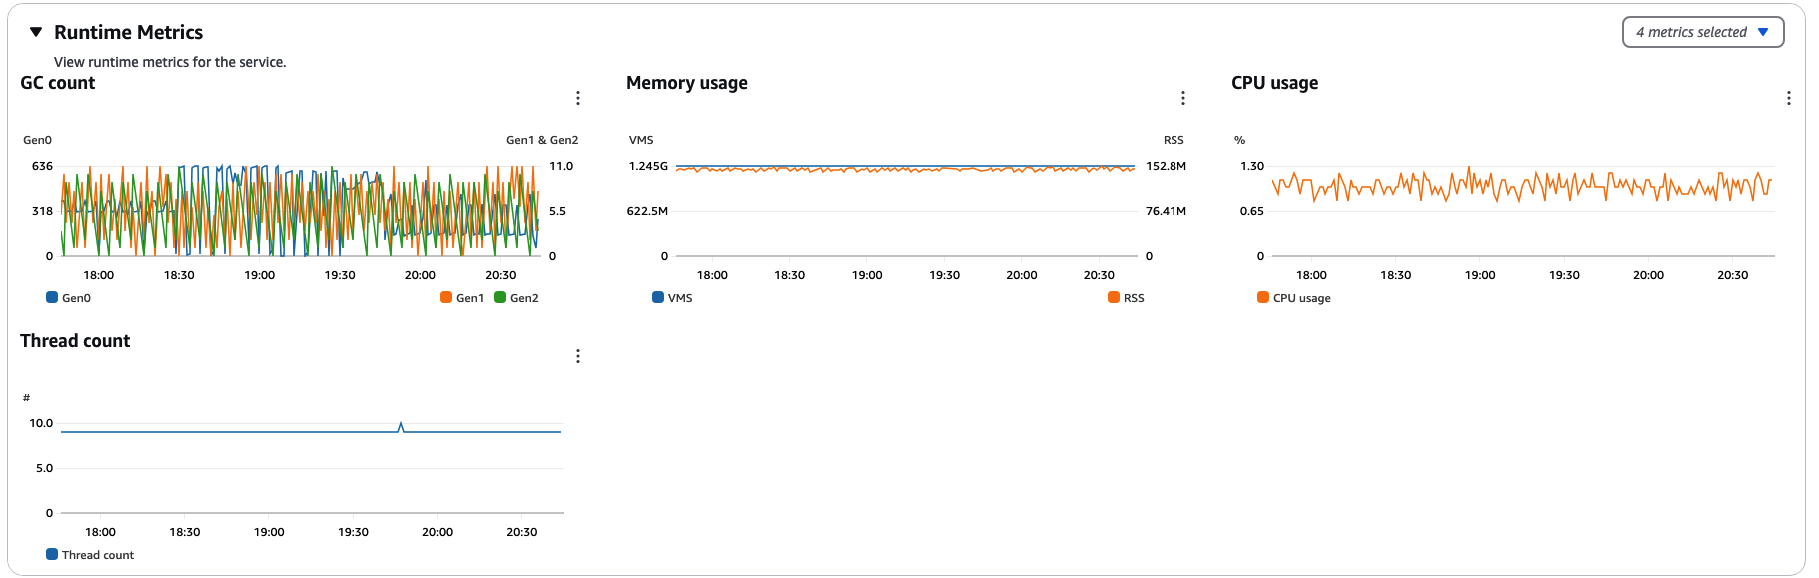This screenshot has height=578, width=1819.
Task: Toggle the Thread count series in its legend
Action: [x=89, y=554]
